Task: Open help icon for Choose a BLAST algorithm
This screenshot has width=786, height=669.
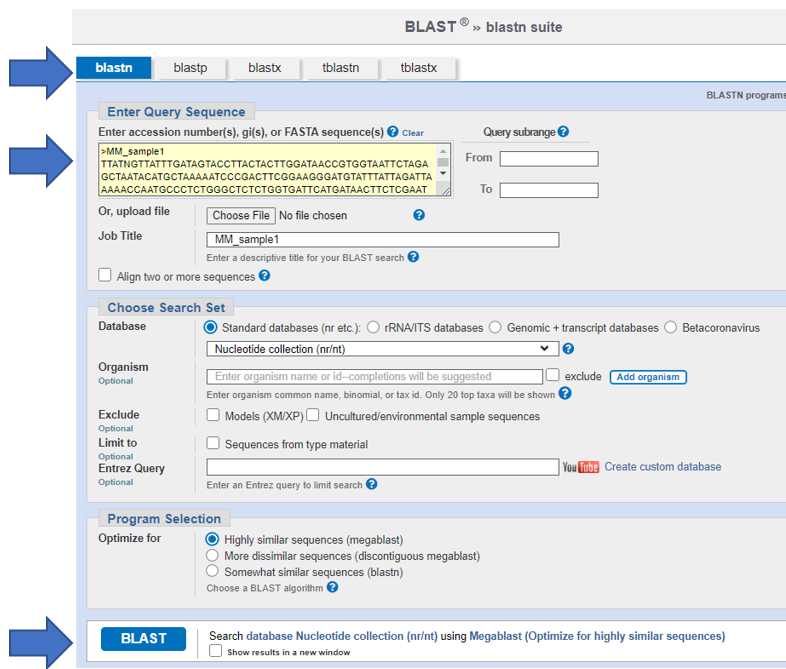Action: [x=332, y=587]
